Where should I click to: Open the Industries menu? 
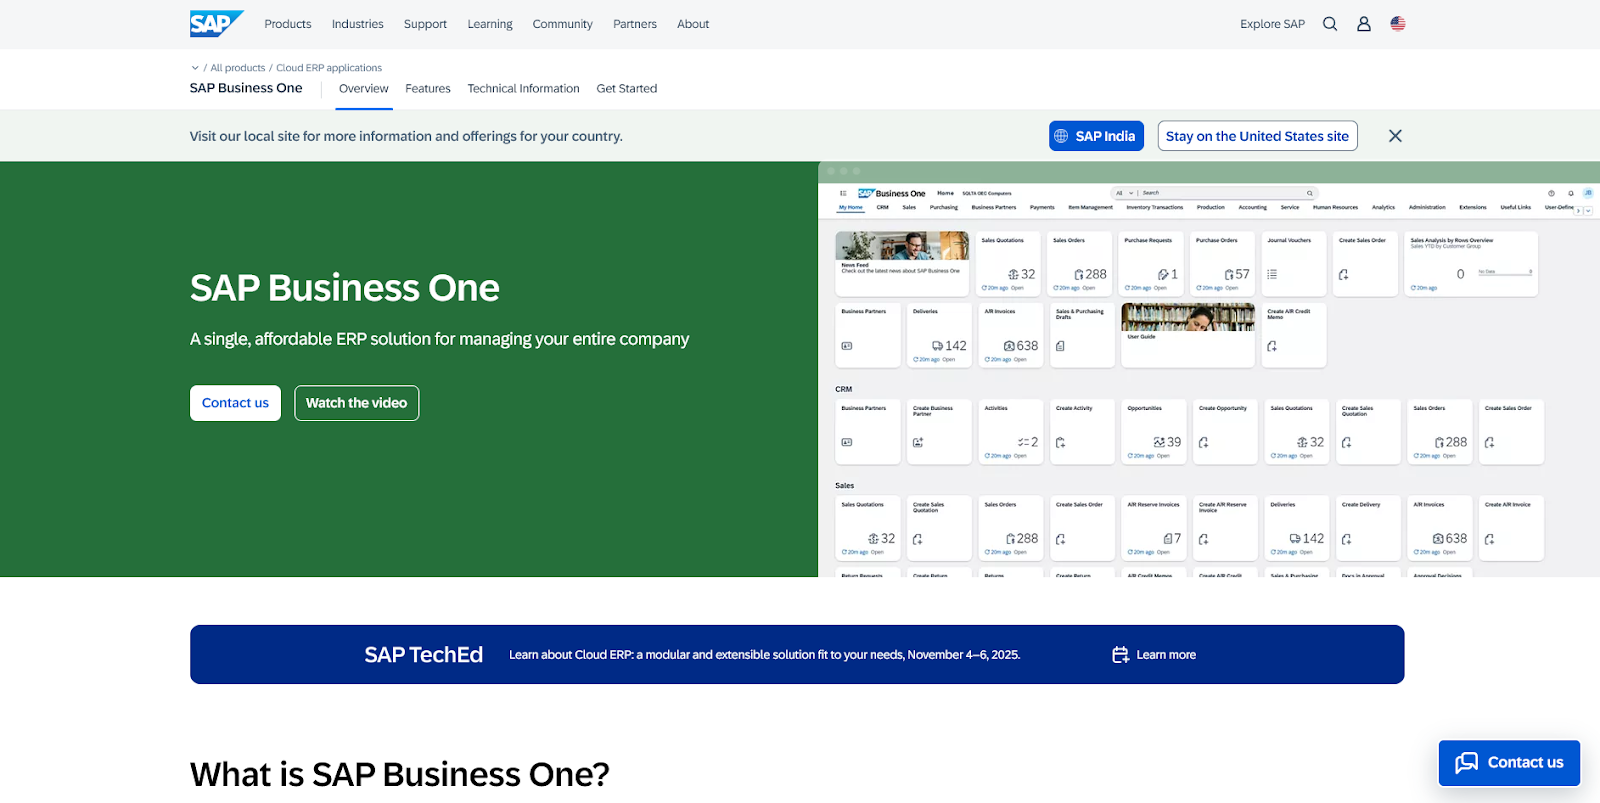[358, 24]
